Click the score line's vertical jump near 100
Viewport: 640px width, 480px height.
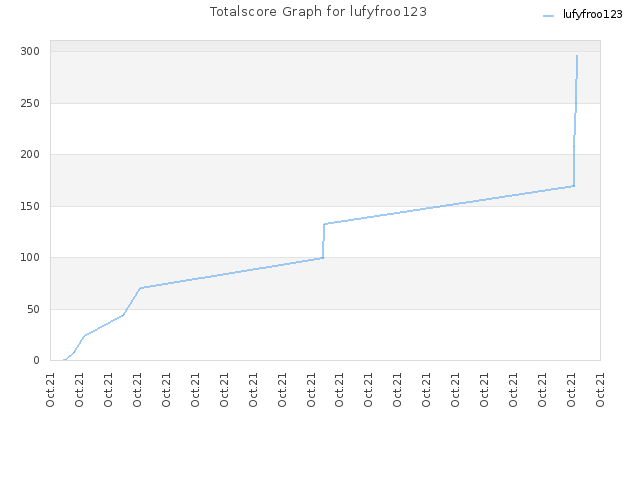[323, 241]
